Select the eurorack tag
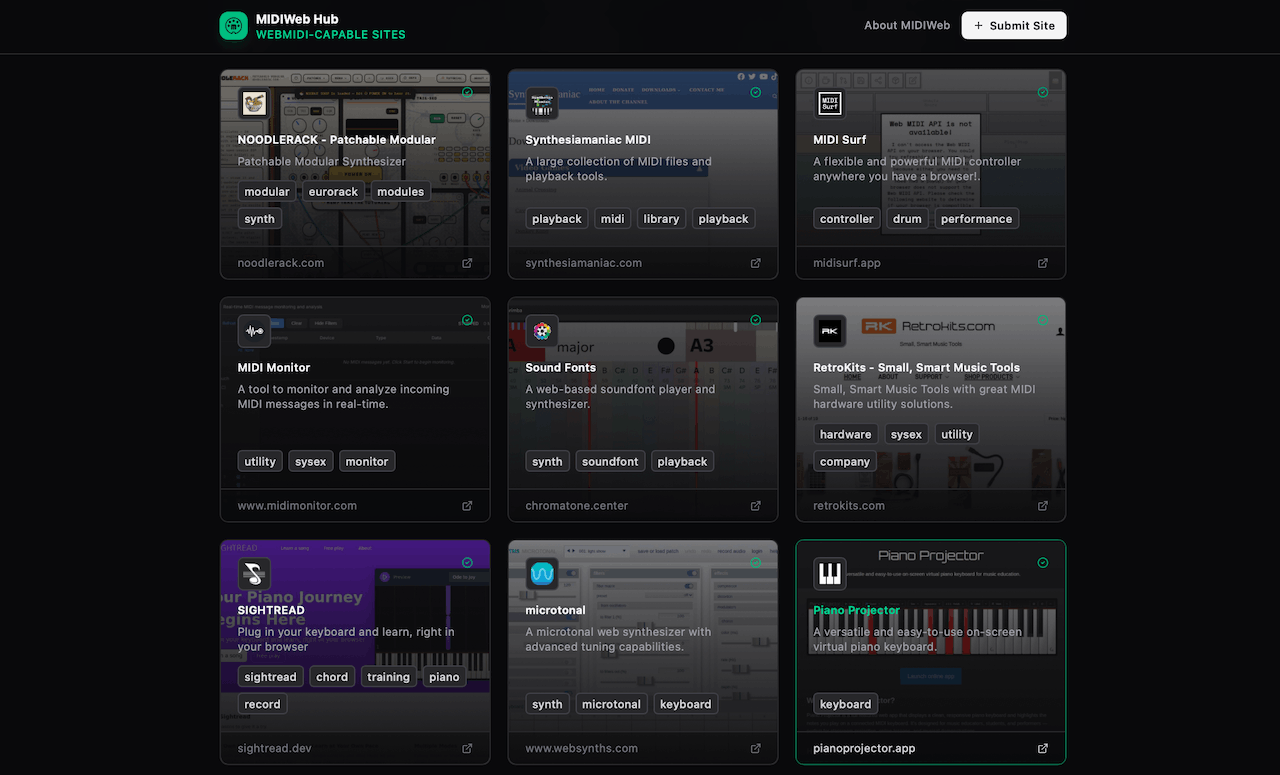This screenshot has width=1280, height=775. [333, 192]
